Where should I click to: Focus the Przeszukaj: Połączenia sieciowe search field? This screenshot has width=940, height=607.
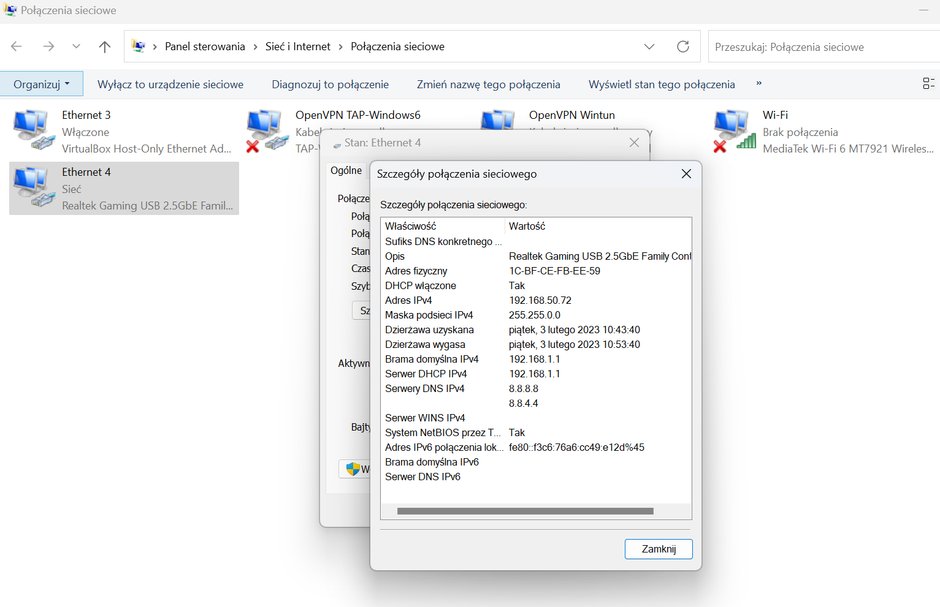click(824, 47)
